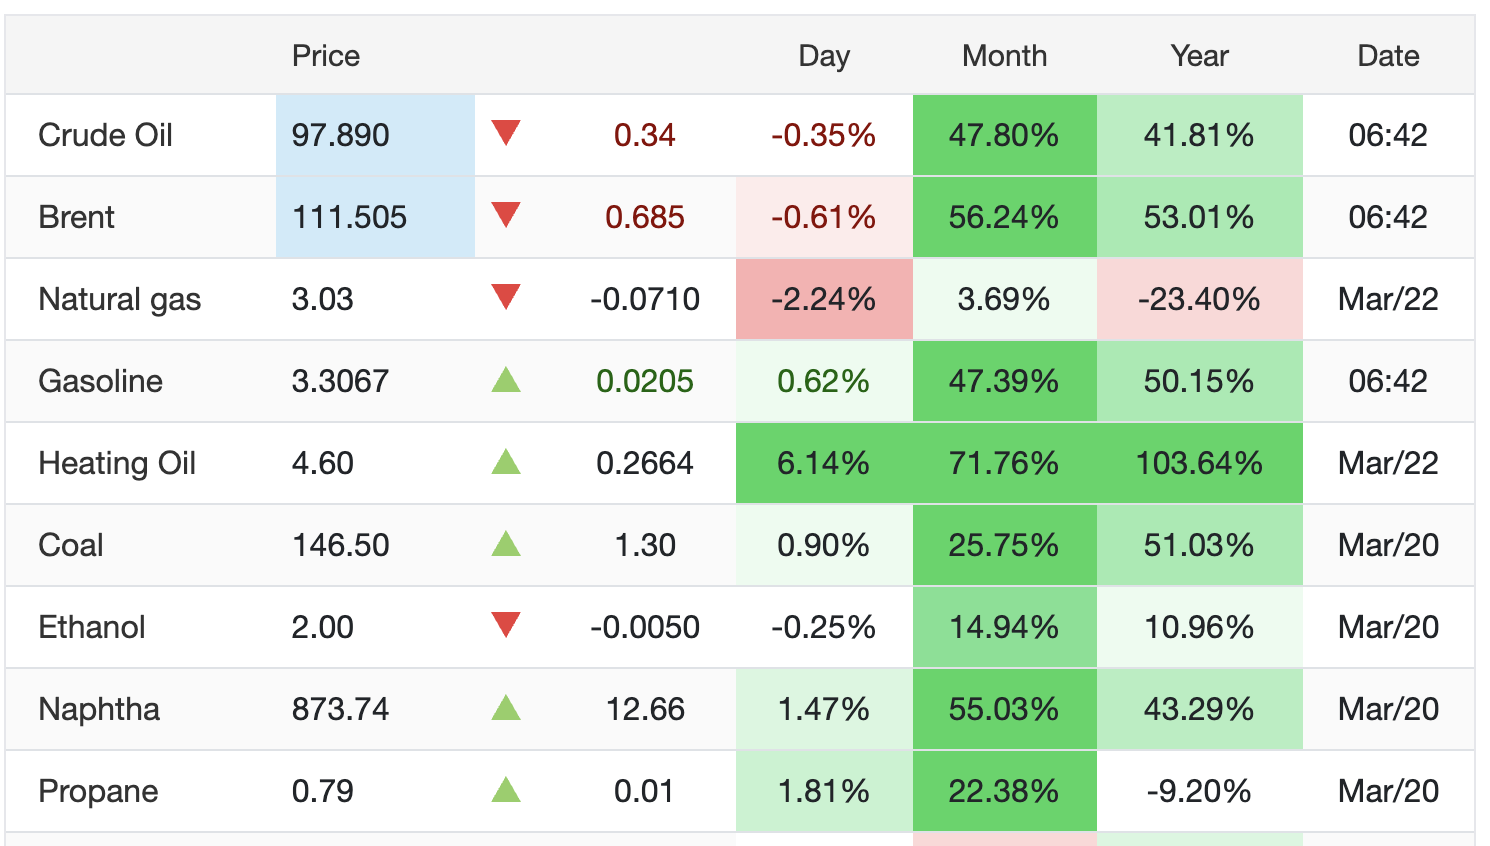This screenshot has width=1490, height=846.
Task: Open the Crude Oil commodity link
Action: tap(105, 135)
